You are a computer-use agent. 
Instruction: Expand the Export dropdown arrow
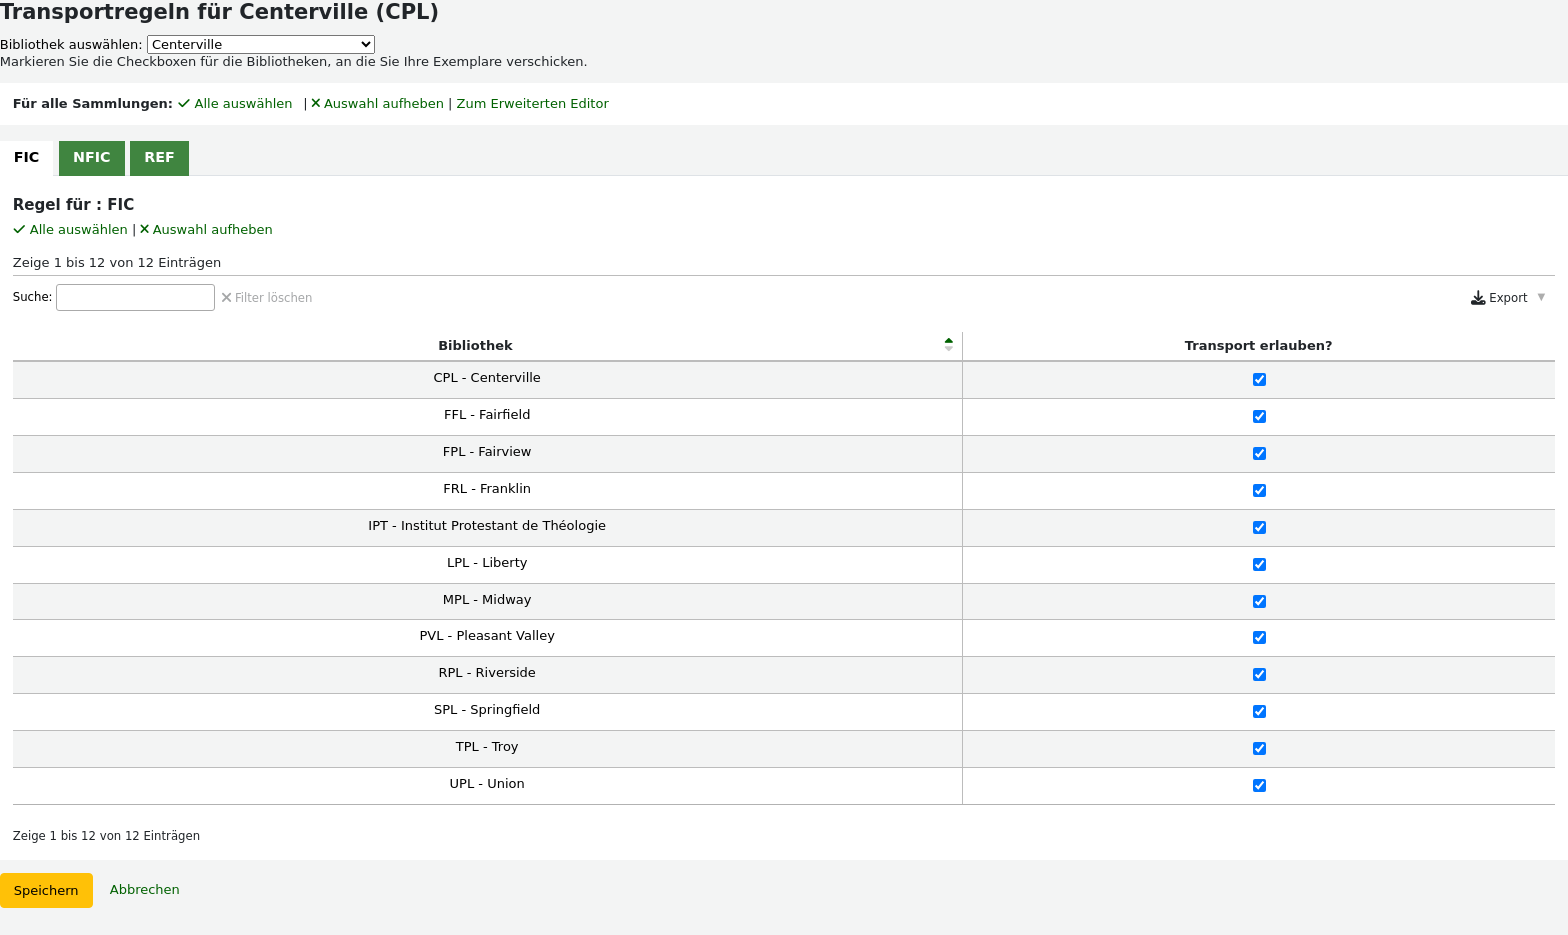click(x=1541, y=297)
